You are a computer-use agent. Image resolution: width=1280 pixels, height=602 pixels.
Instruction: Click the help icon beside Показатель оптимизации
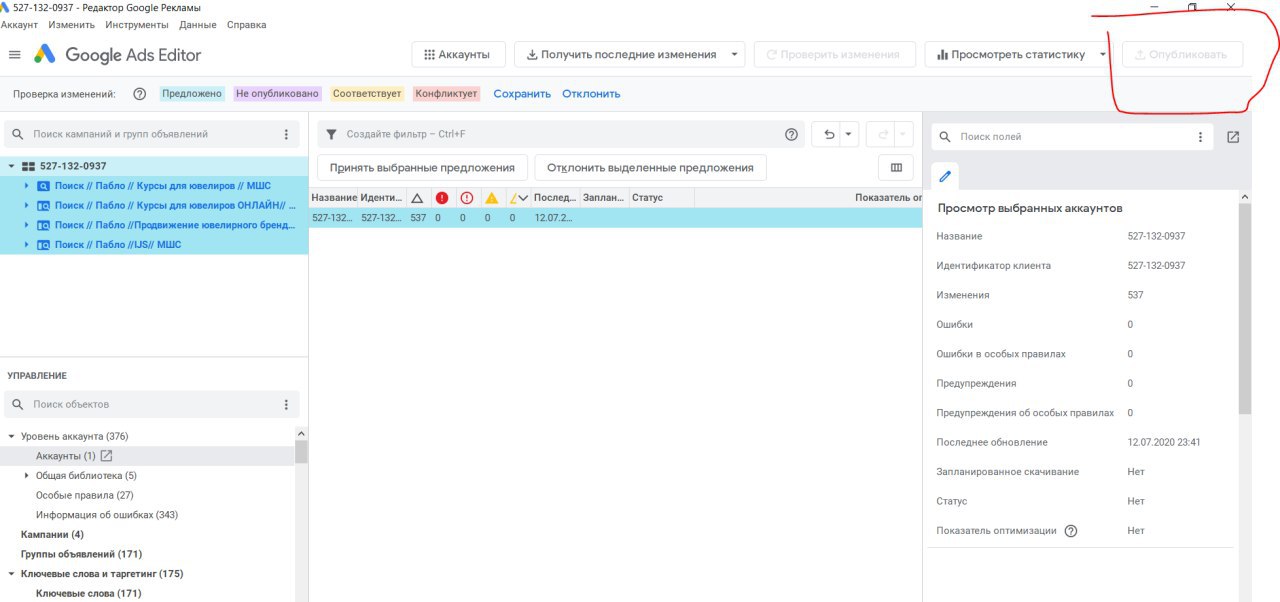click(x=1071, y=531)
